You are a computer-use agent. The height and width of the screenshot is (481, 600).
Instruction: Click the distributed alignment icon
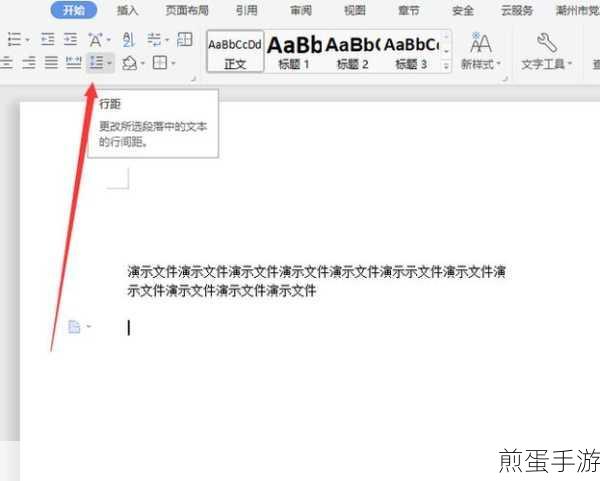(x=73, y=62)
